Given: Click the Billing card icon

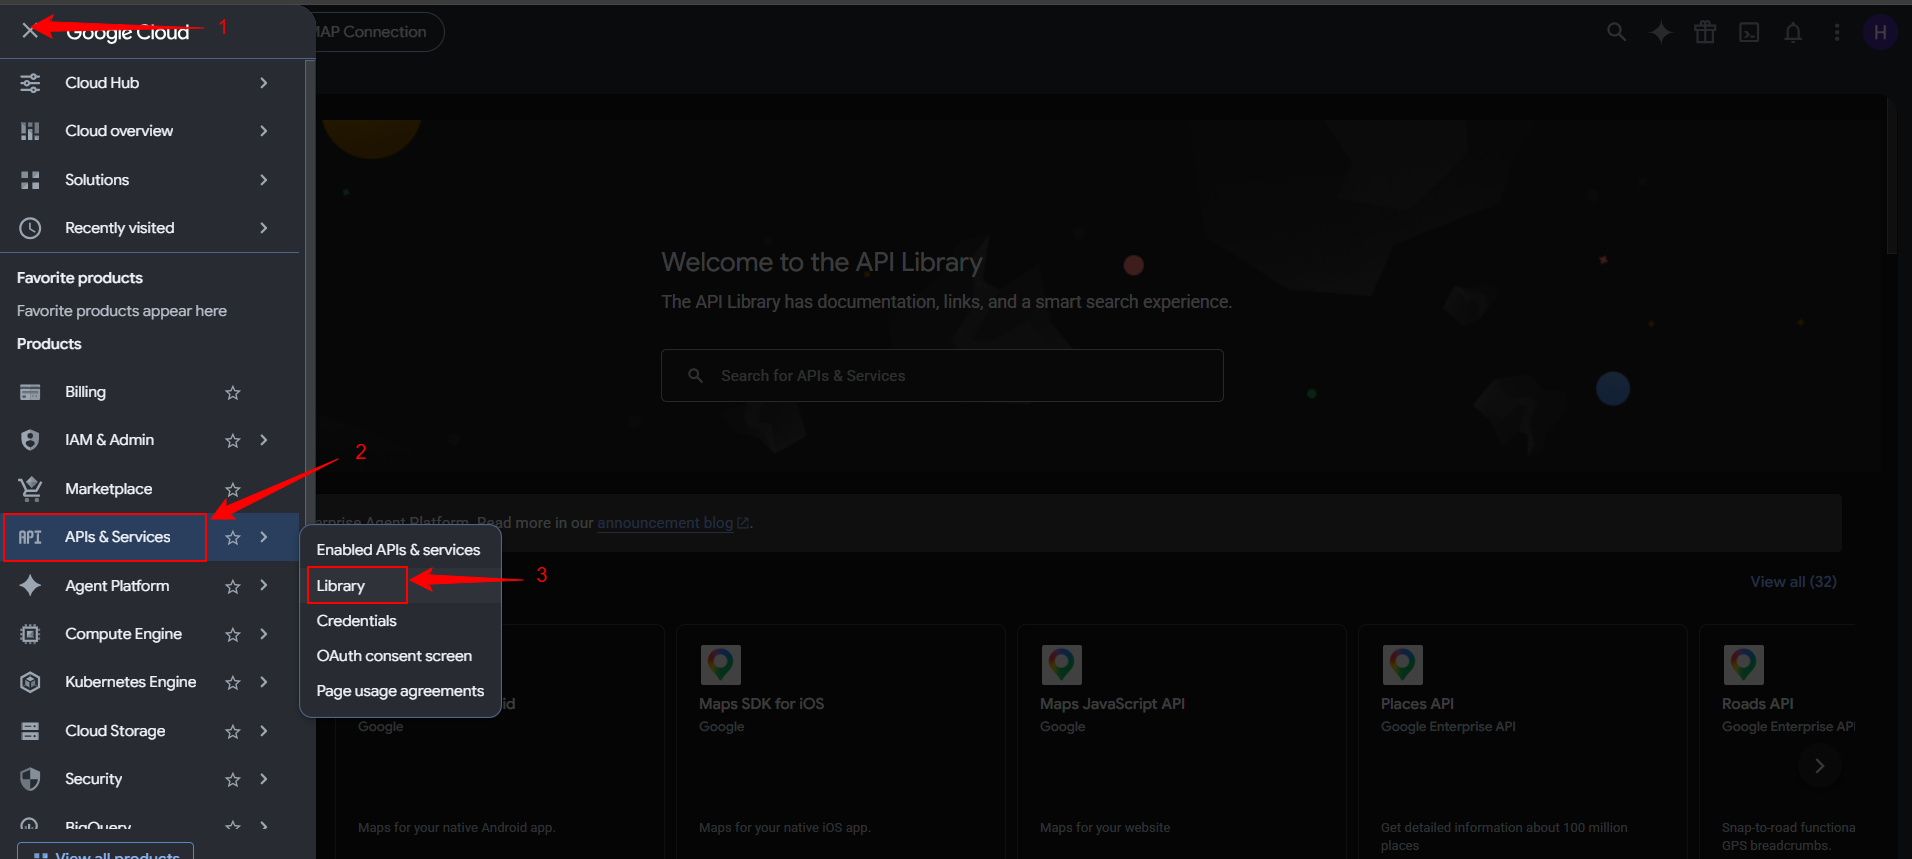Looking at the screenshot, I should point(30,392).
